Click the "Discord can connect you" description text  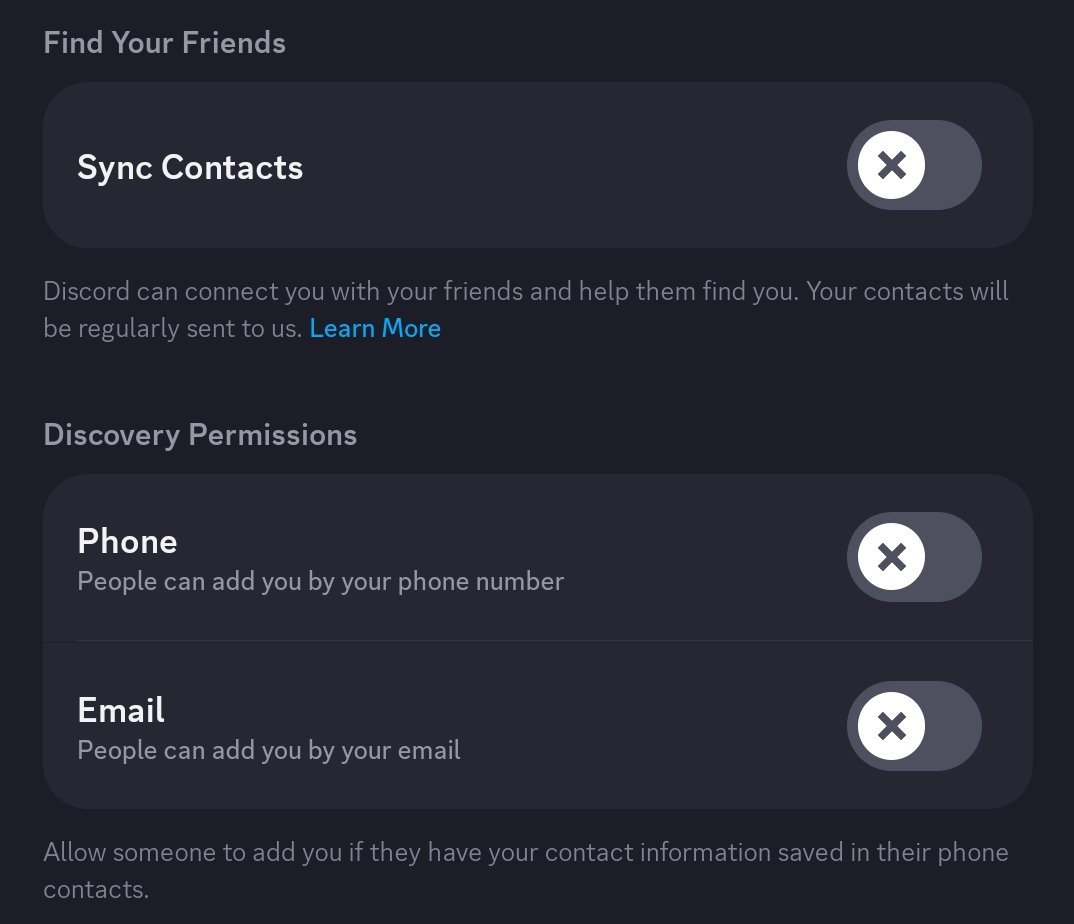420,292
